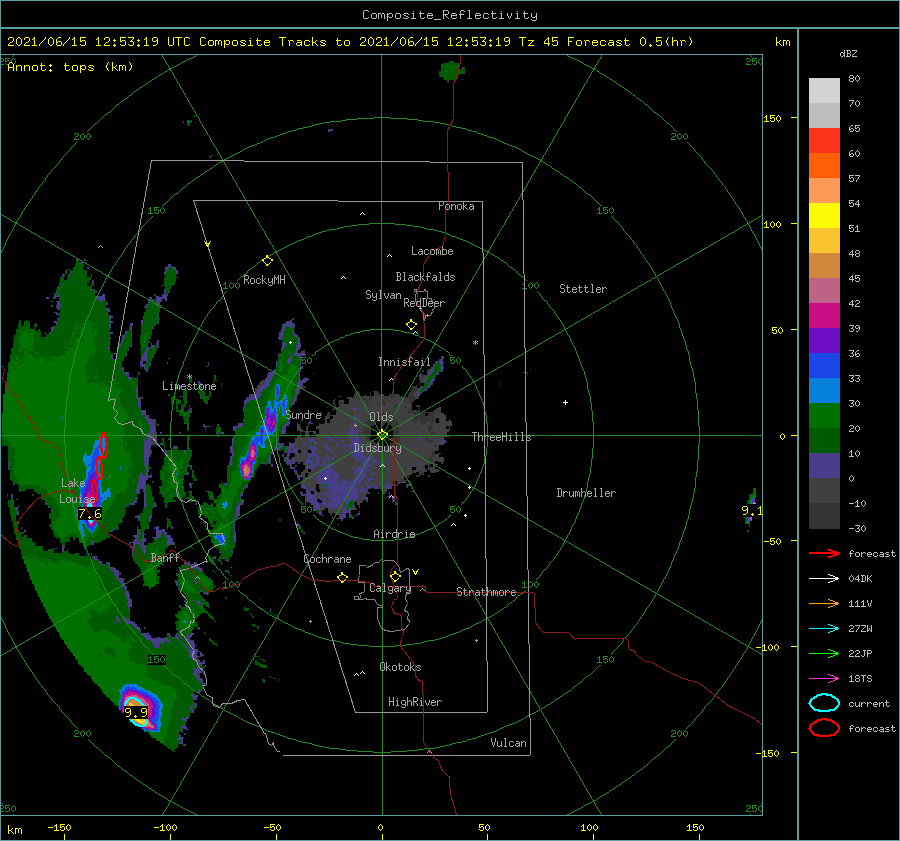Screen dimensions: 900x841
Task: Click the magenta 42 dBZ color swatch
Action: click(x=824, y=316)
